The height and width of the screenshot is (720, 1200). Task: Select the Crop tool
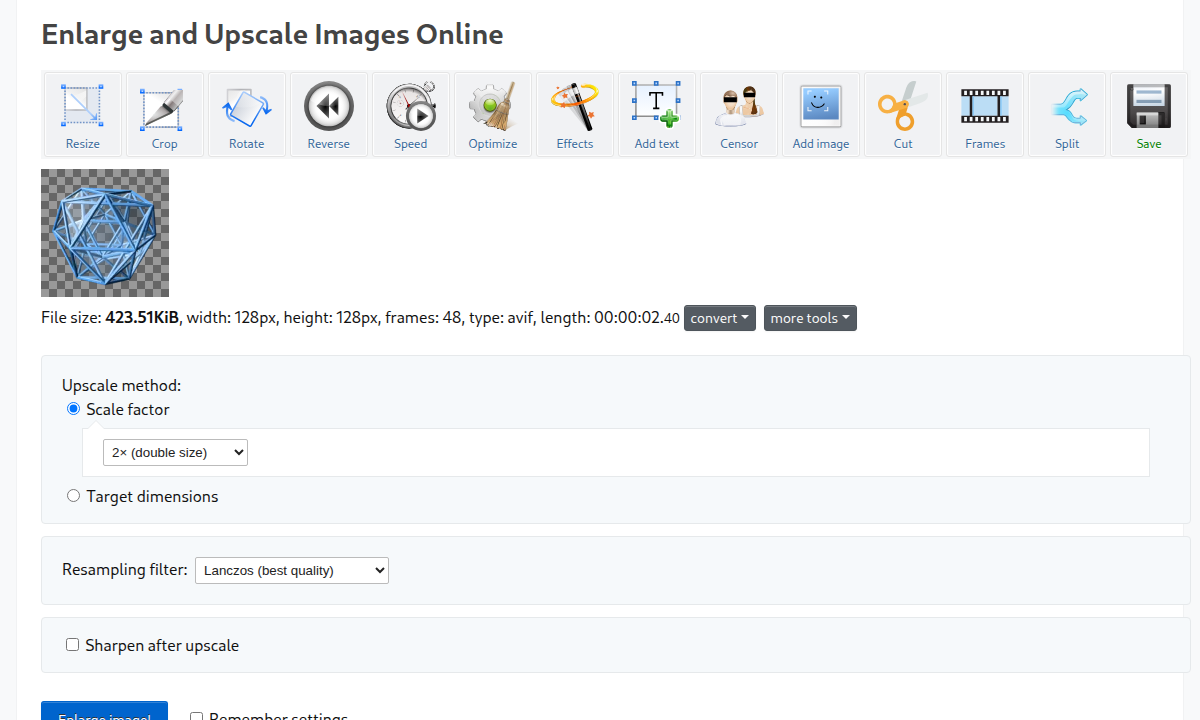point(164,114)
